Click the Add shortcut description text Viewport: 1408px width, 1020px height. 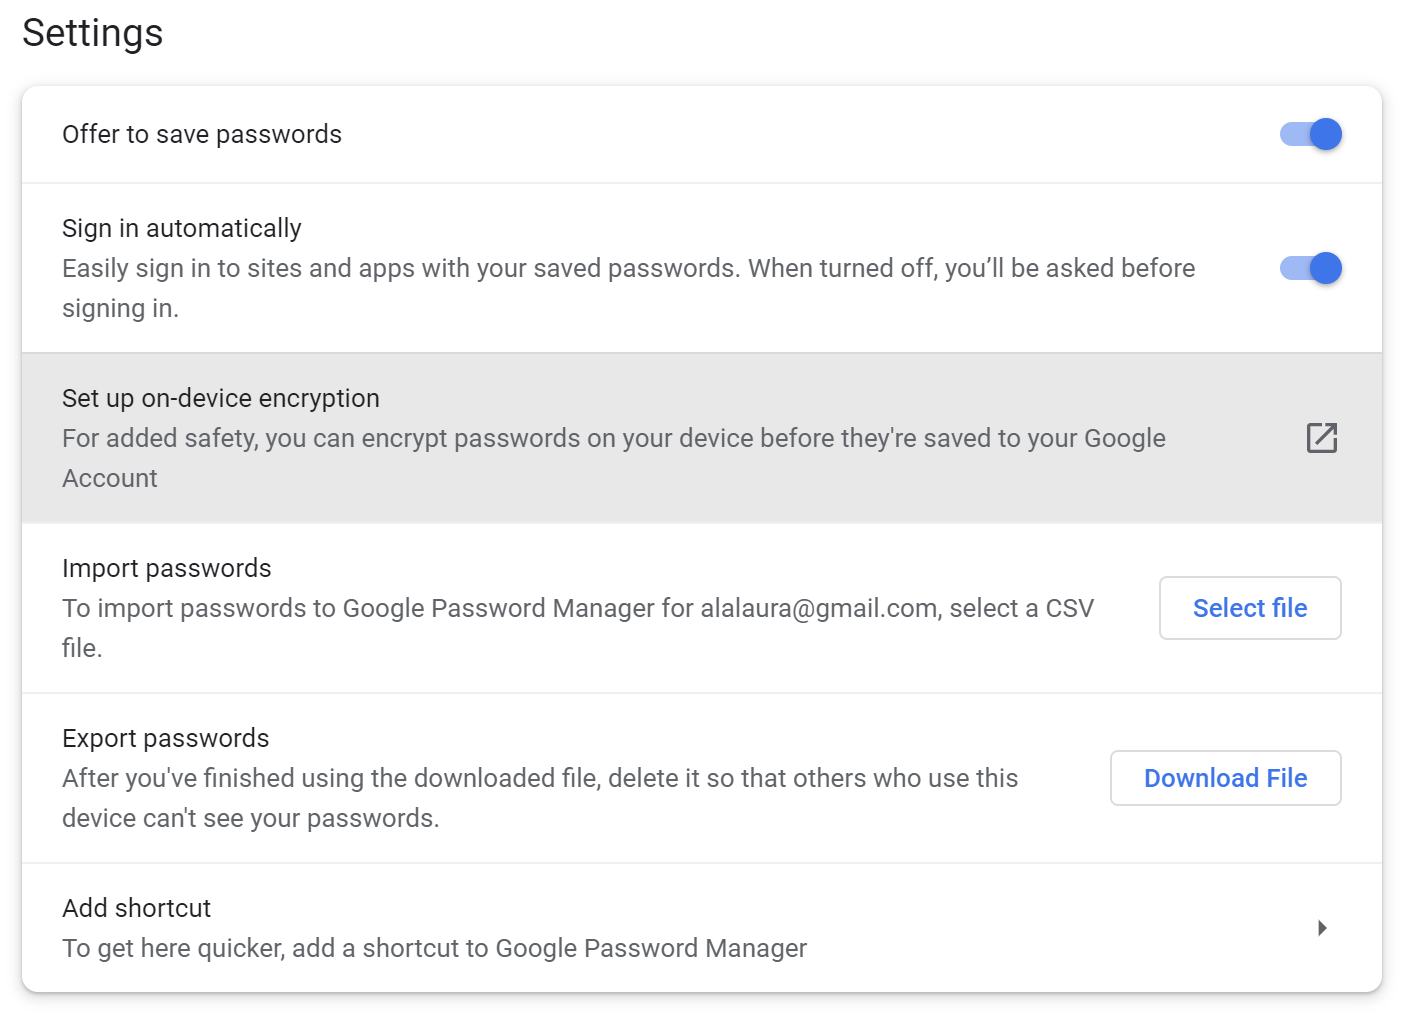coord(434,948)
